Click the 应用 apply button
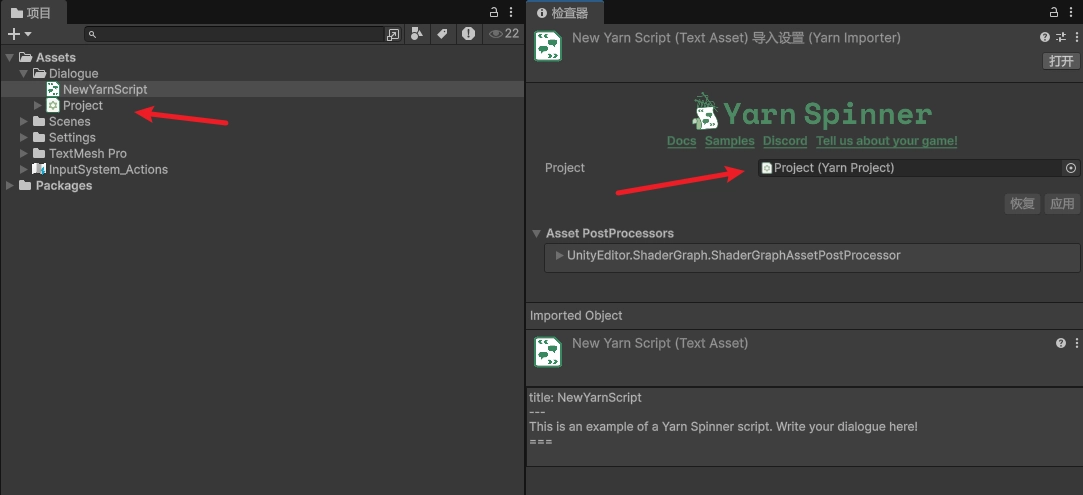The width and height of the screenshot is (1083, 495). [x=1062, y=204]
